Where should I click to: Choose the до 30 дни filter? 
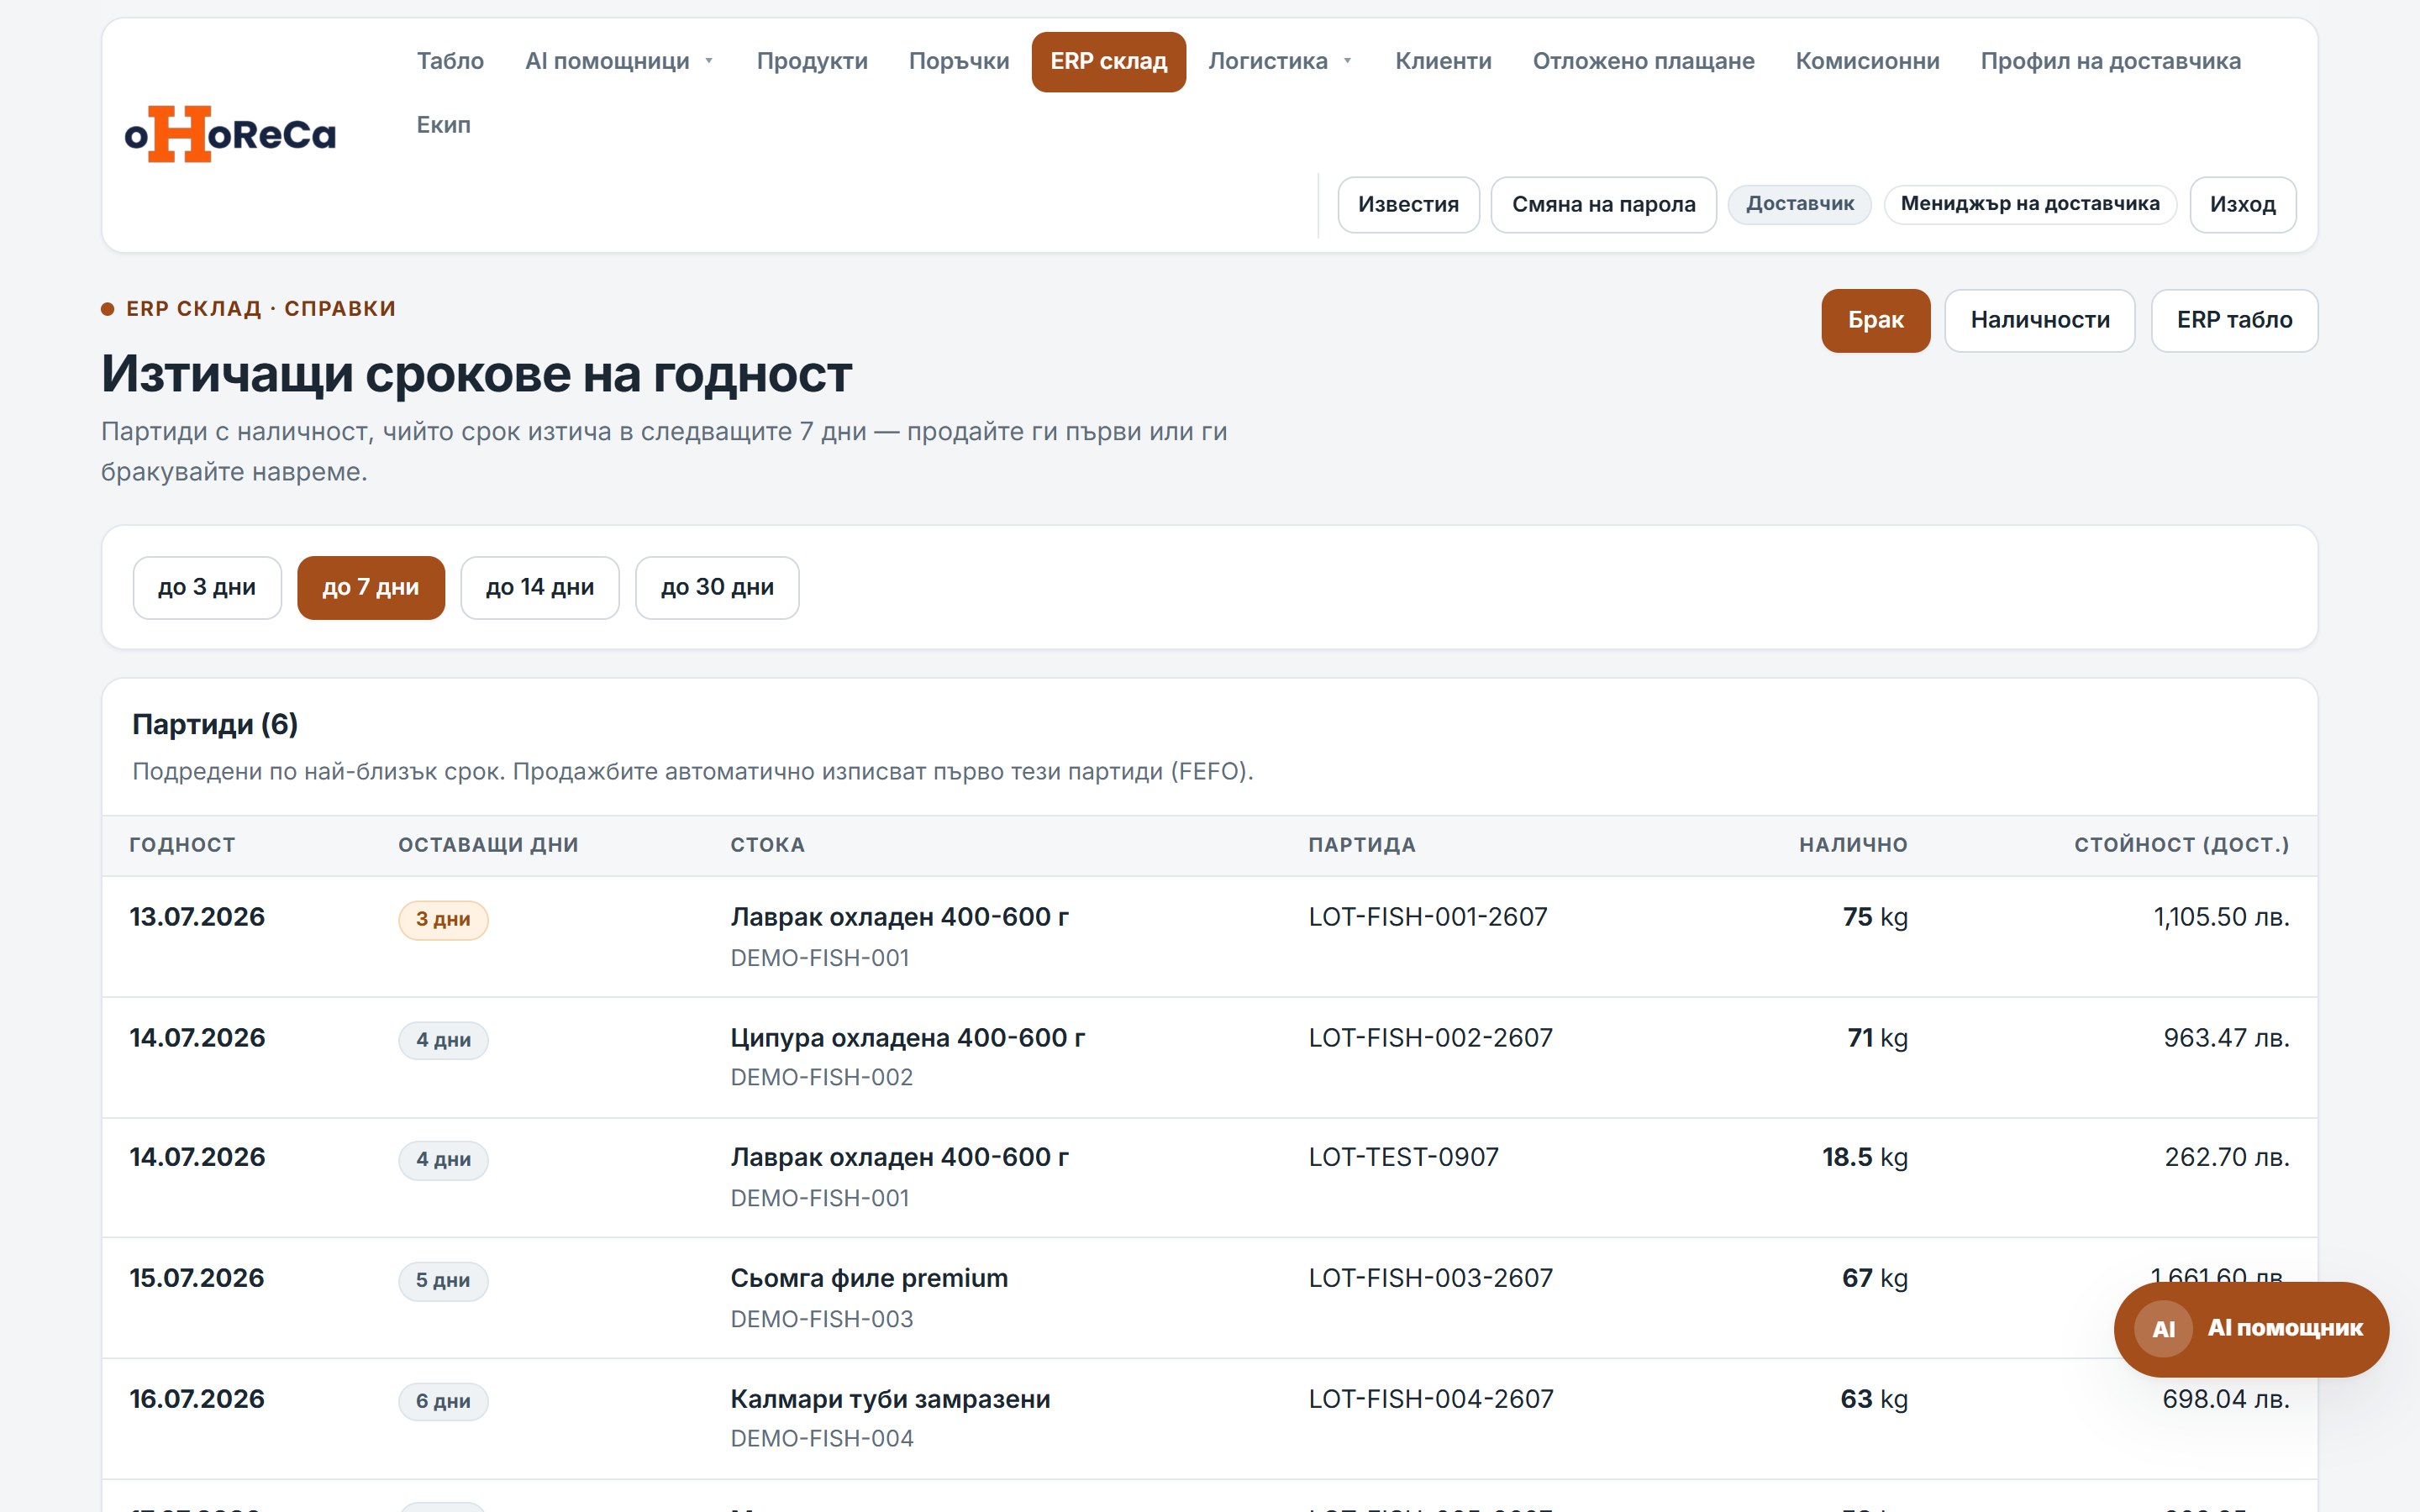click(717, 587)
